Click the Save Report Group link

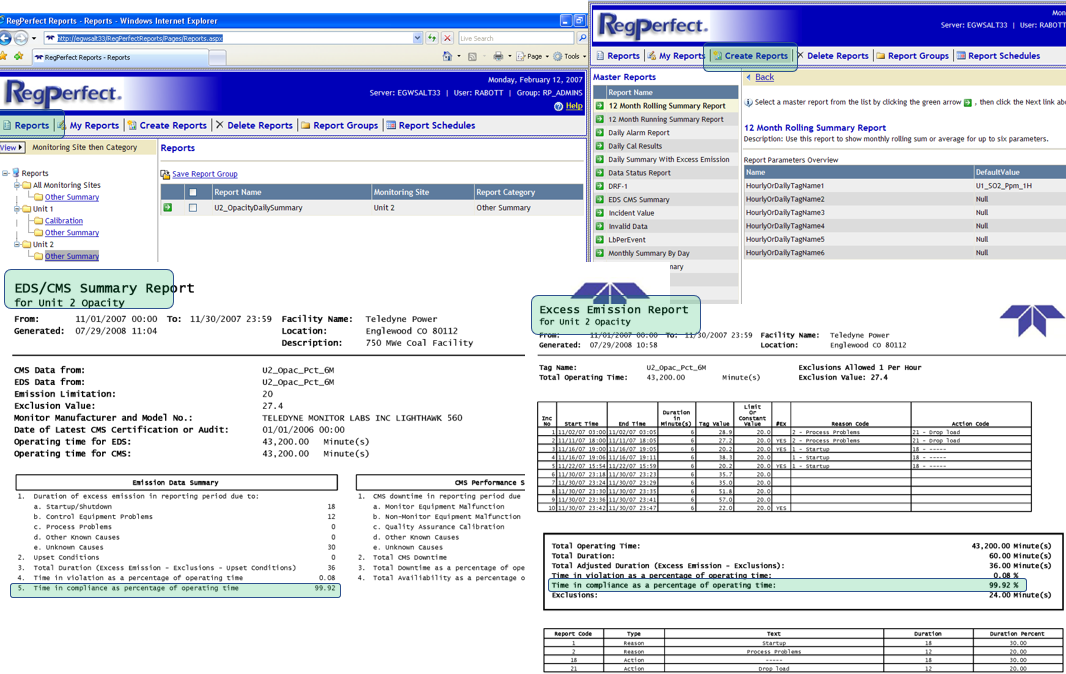(204, 174)
